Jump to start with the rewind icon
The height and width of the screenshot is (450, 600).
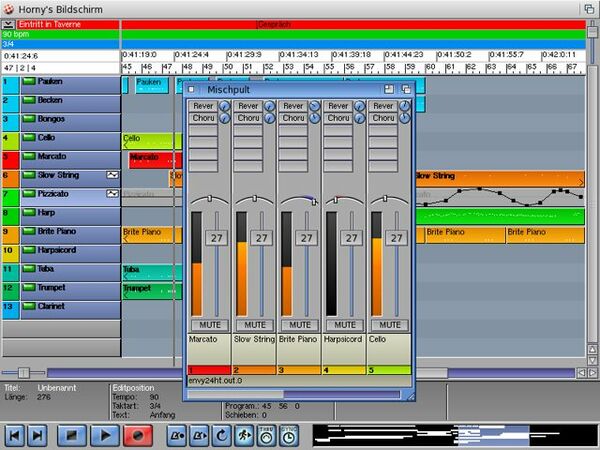click(14, 435)
